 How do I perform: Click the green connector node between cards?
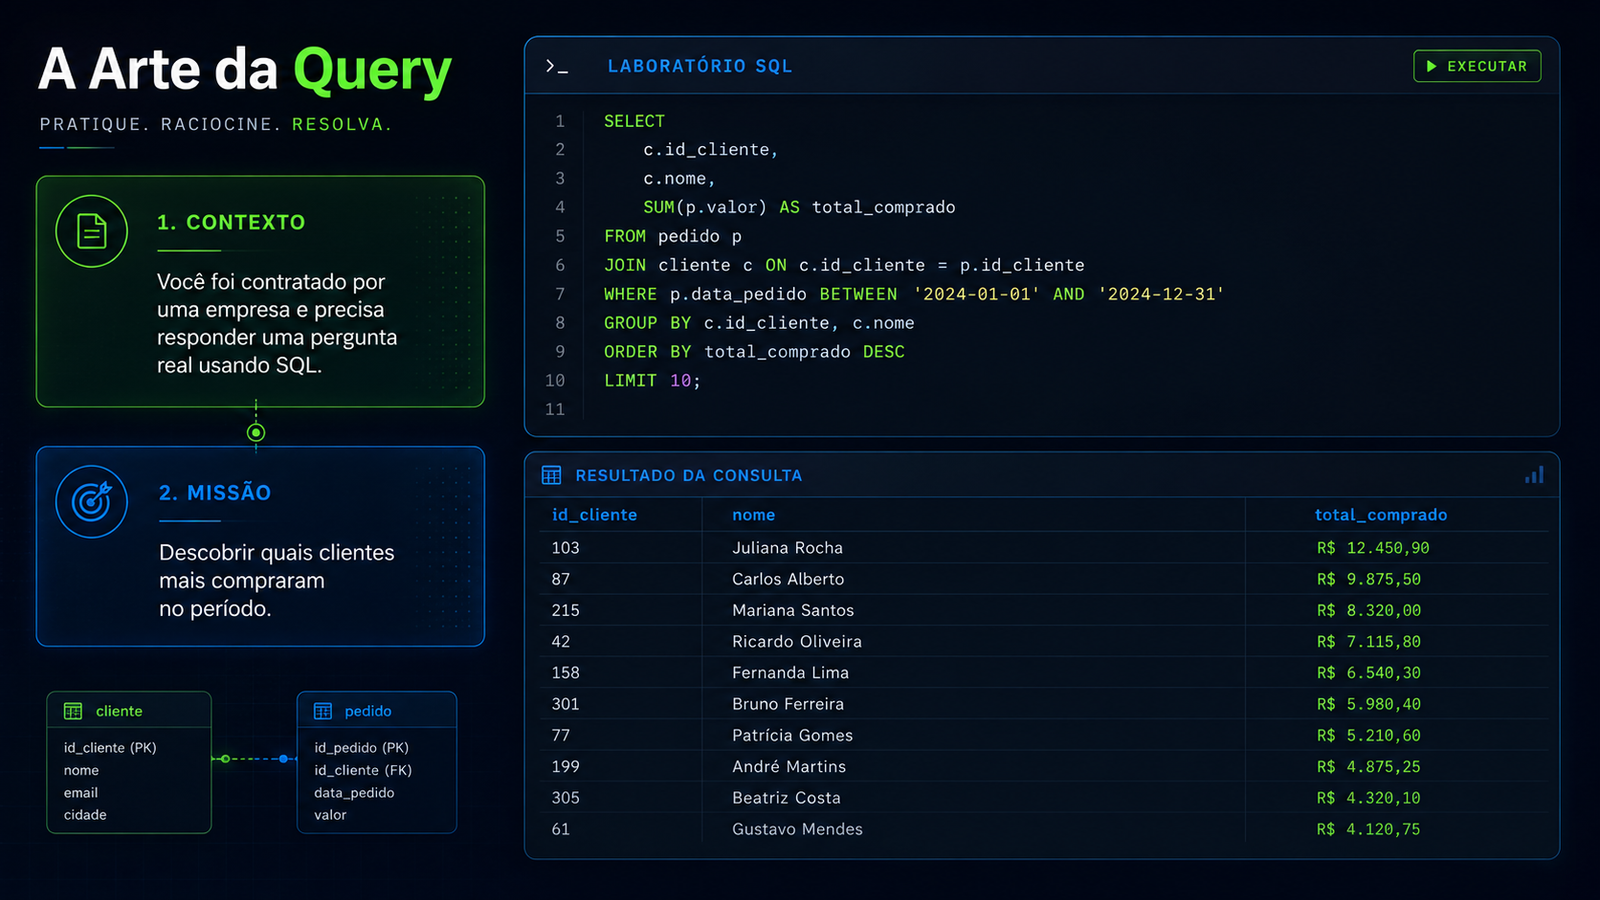point(256,432)
